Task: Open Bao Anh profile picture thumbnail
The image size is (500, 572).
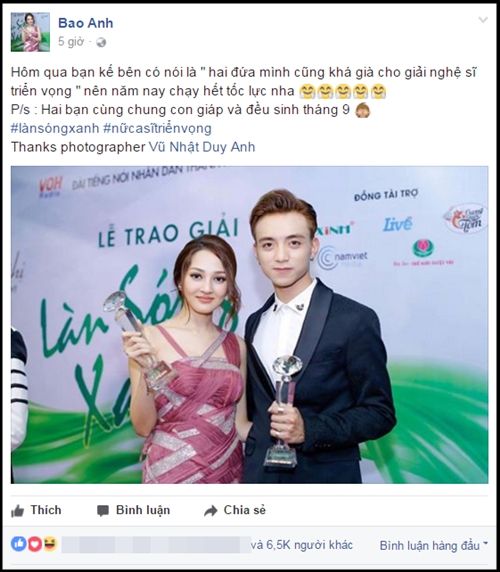Action: 30,32
